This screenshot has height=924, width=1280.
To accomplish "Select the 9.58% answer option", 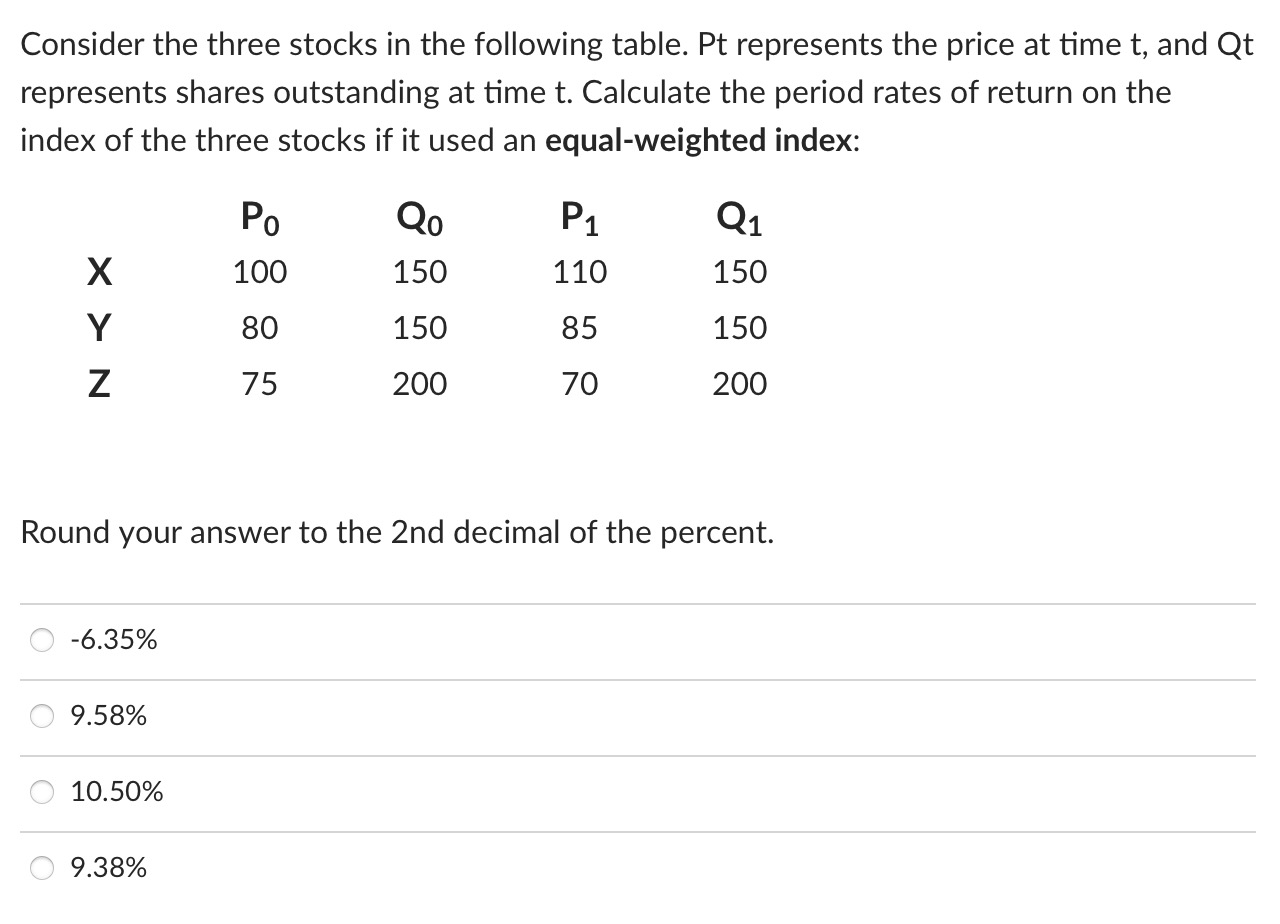I will point(42,715).
